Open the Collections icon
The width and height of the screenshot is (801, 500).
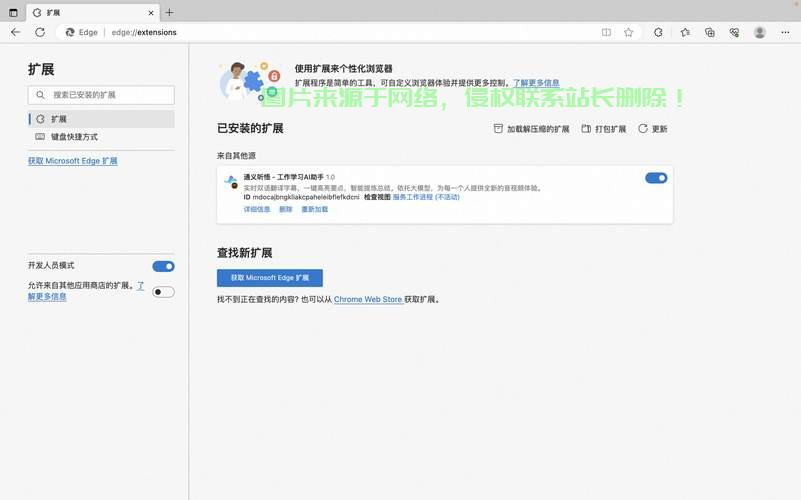coord(710,32)
